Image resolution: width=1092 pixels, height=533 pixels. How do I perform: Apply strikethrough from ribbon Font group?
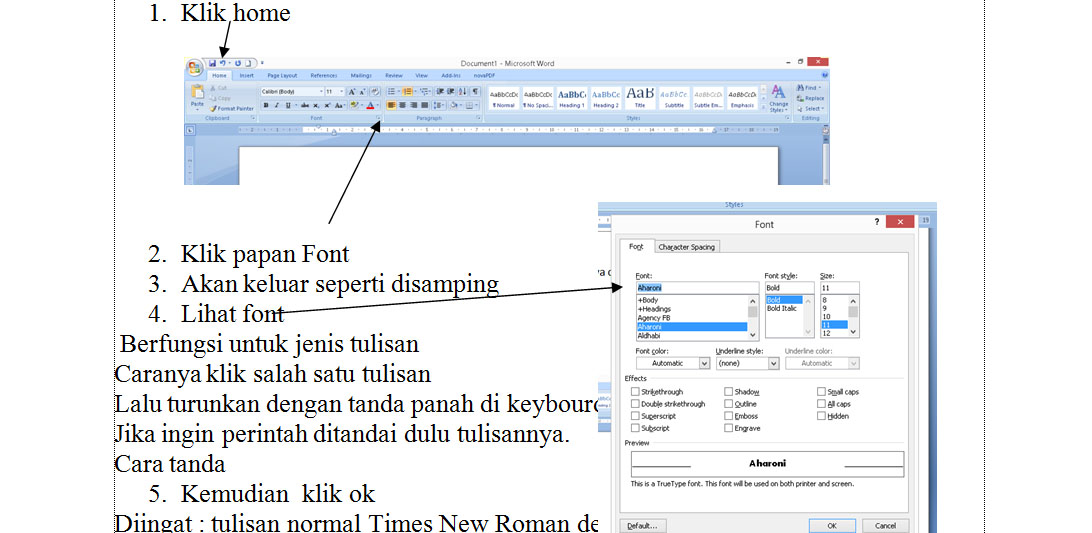(x=305, y=105)
